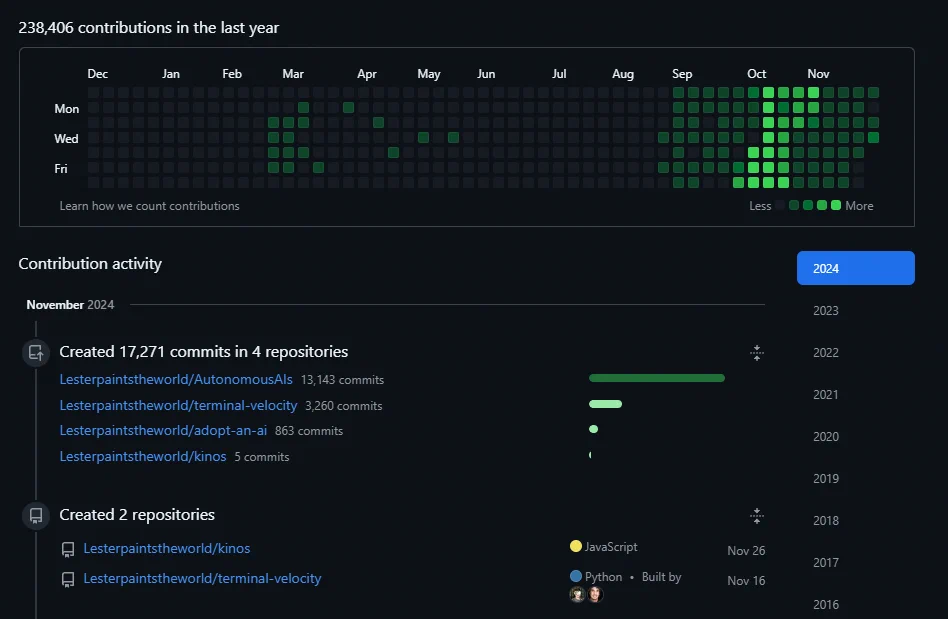Click the 3,260 commits text
This screenshot has width=948, height=619.
[x=343, y=406]
